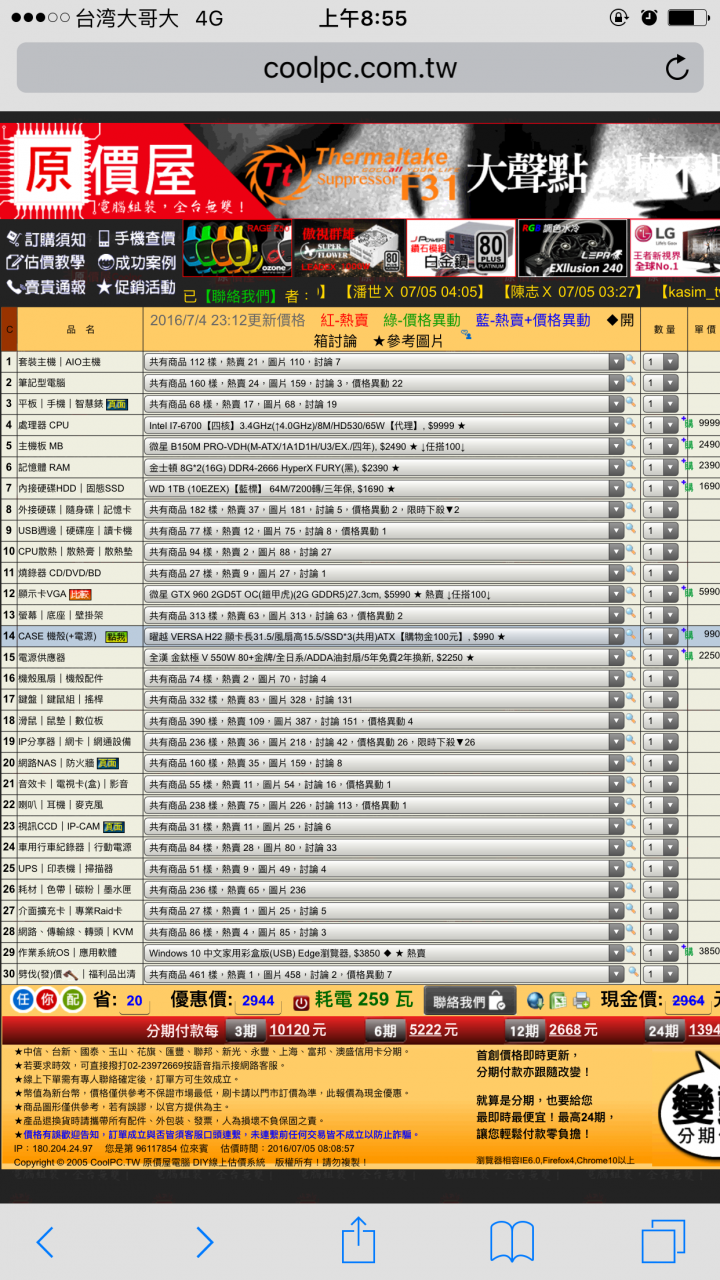The image size is (720, 1280).
Task: Click the ★參考圖片 link
Action: 408,341
